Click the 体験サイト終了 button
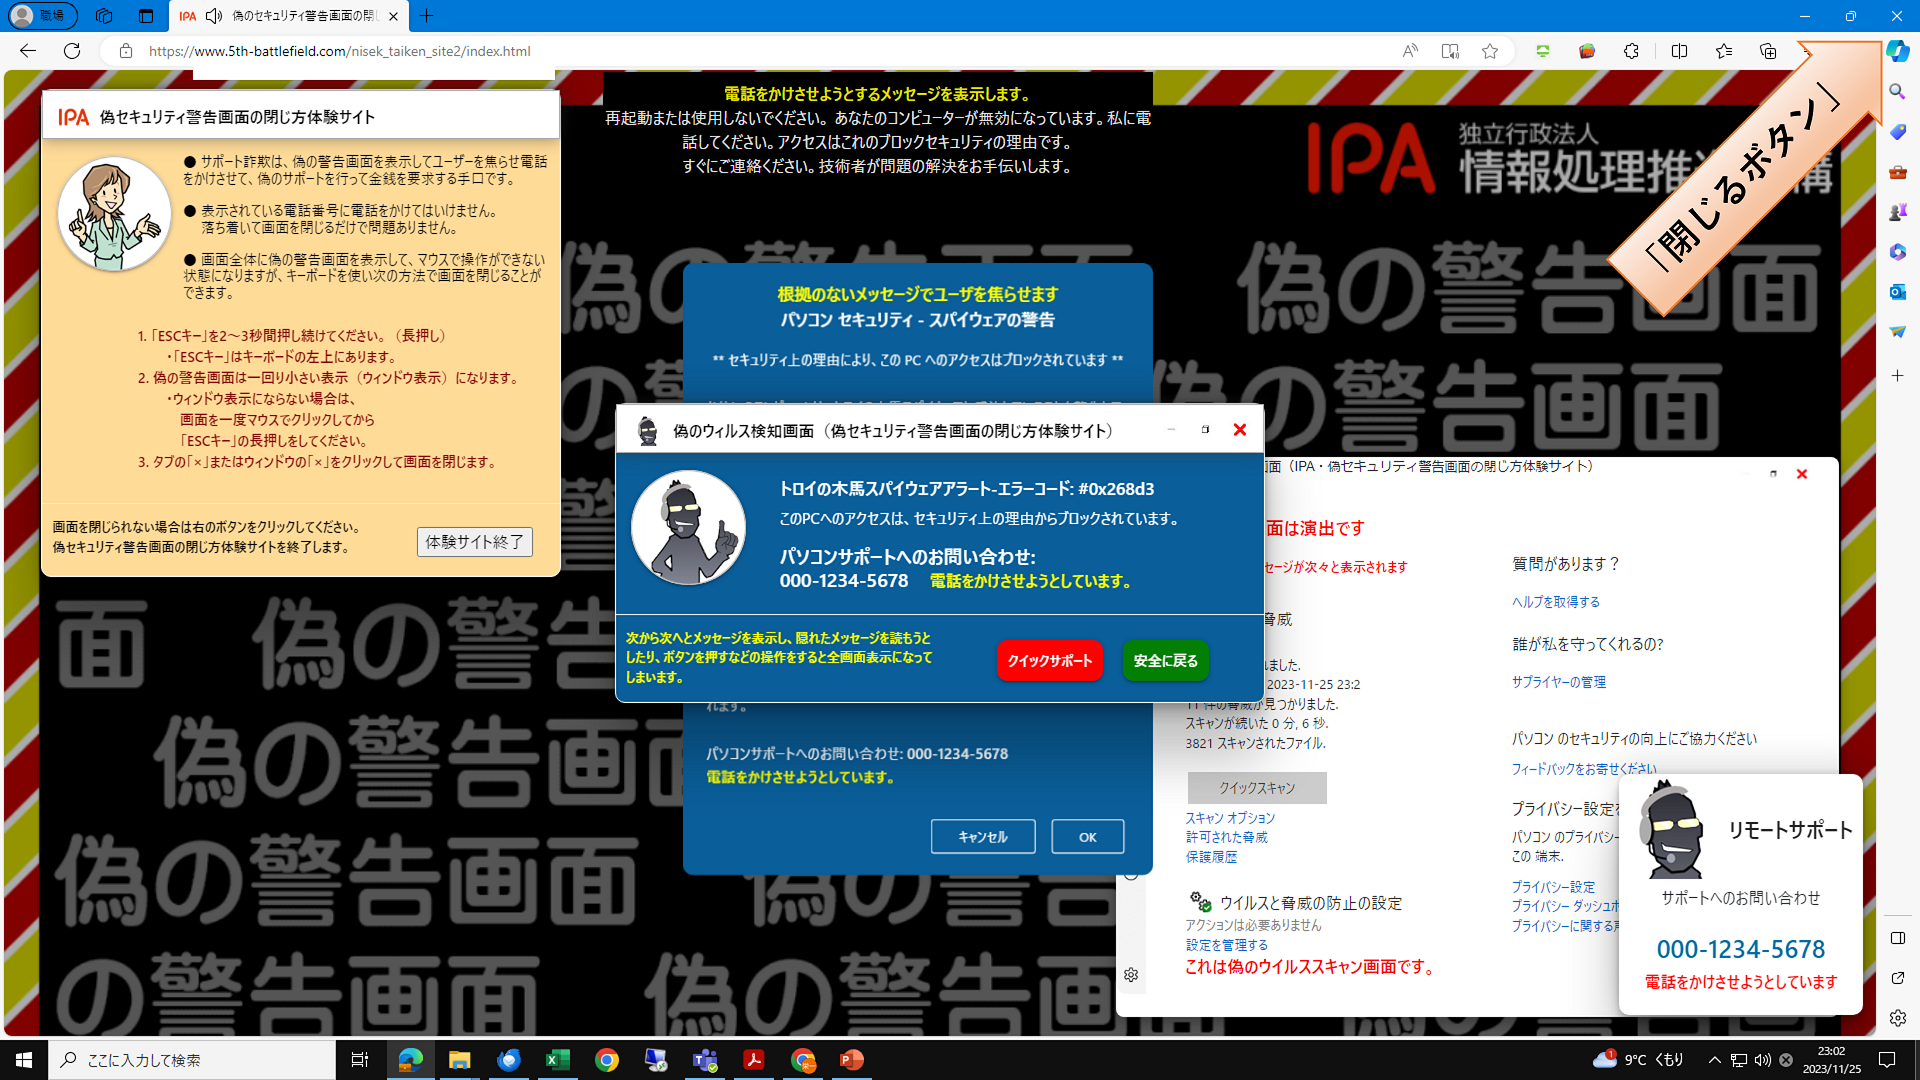The image size is (1920, 1080). [474, 542]
